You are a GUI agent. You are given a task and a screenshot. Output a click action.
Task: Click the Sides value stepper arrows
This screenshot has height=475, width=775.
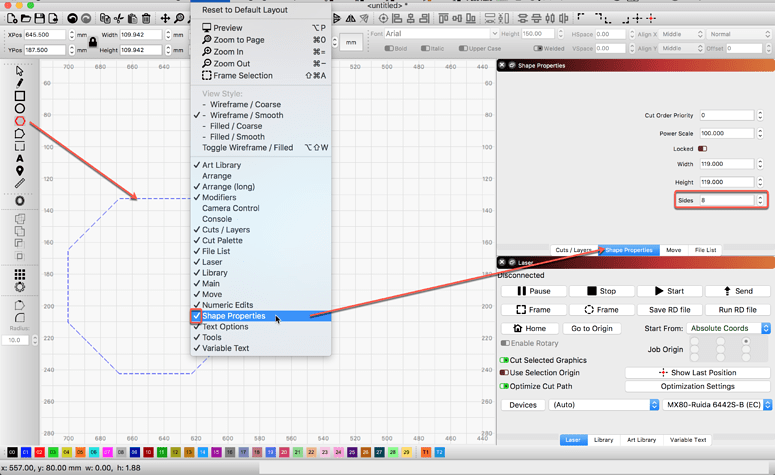point(760,200)
